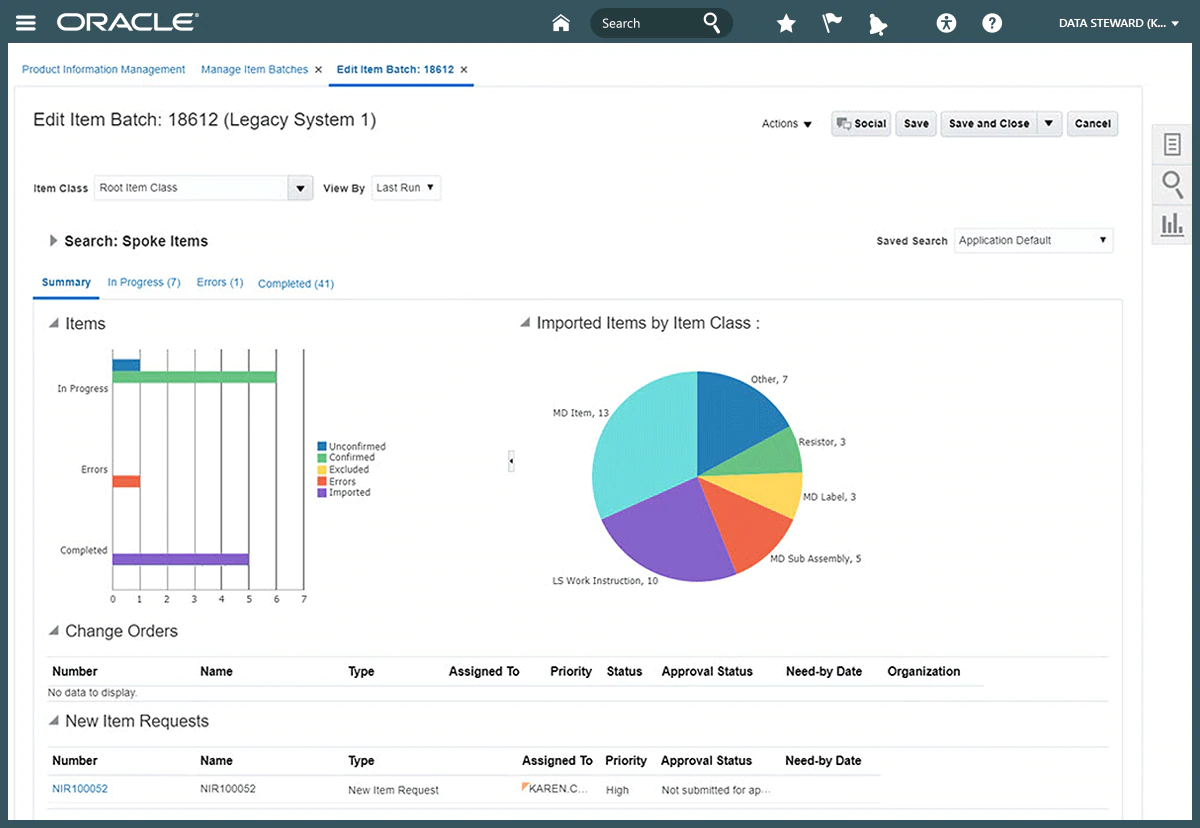
Task: Open the side panel search magnifier
Action: pyautogui.click(x=1171, y=184)
